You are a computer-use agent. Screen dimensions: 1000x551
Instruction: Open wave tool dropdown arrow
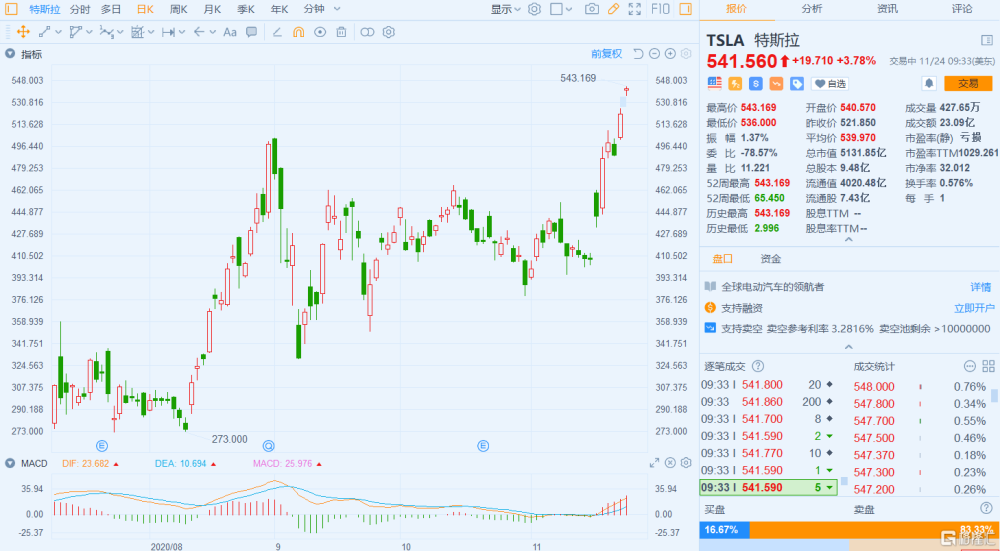coord(120,32)
